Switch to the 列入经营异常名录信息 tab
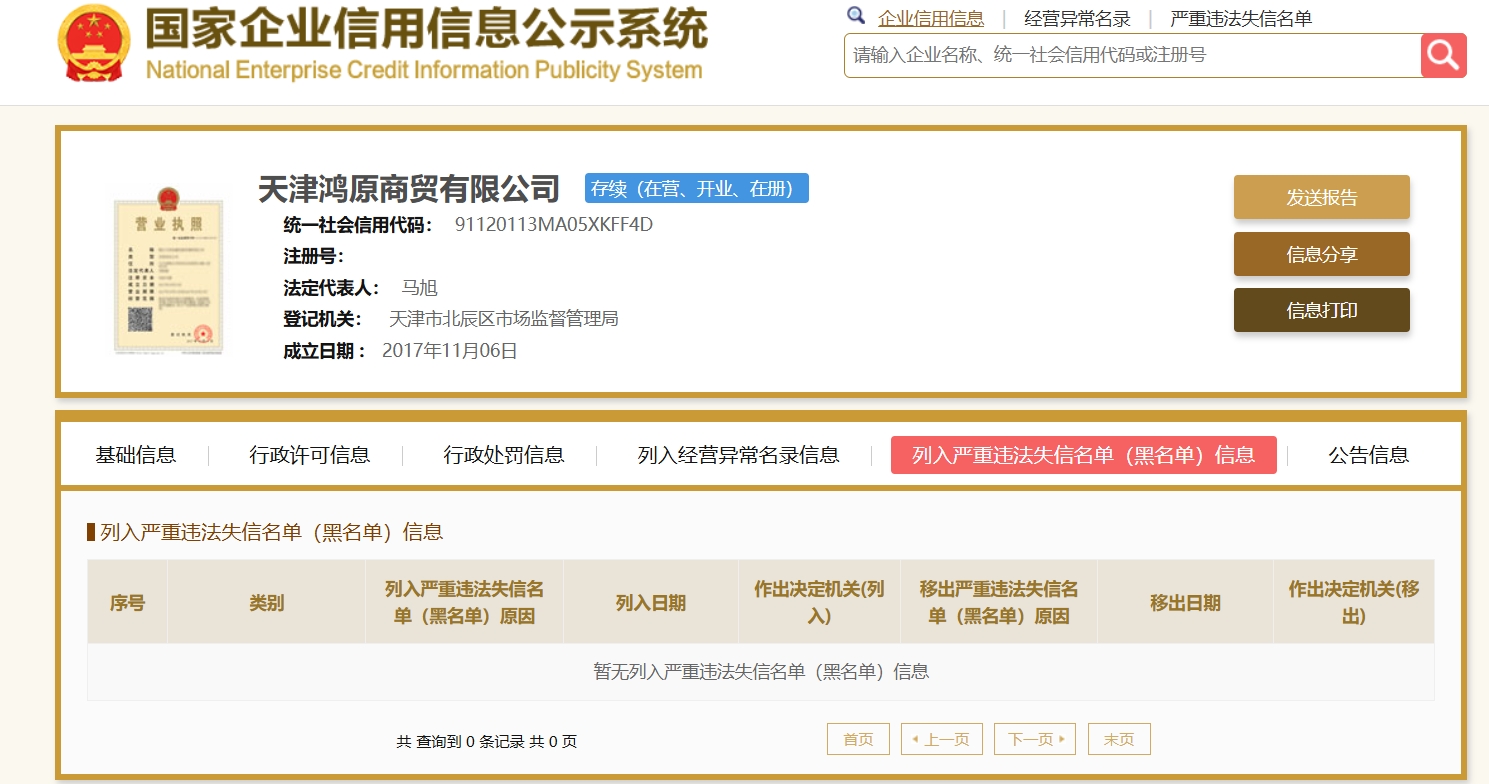The image size is (1489, 784). (x=738, y=455)
